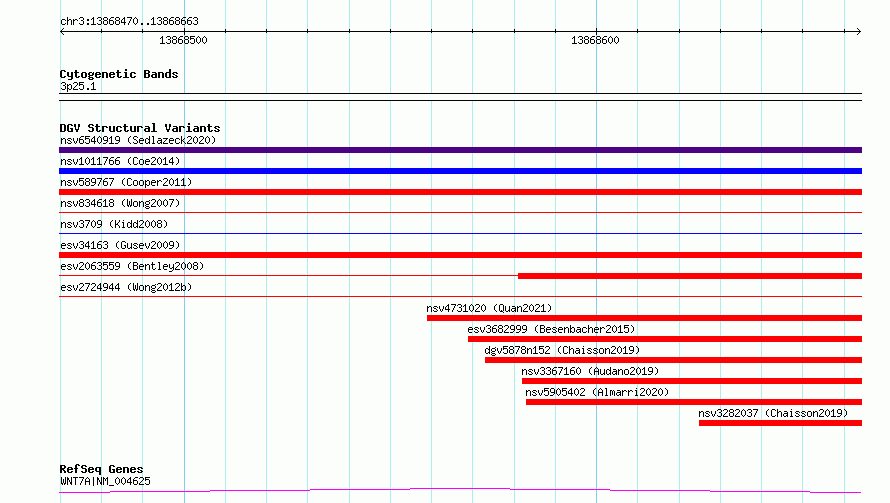Click the thick red esv34163 variant bar
890x503 pixels.
coord(460,255)
